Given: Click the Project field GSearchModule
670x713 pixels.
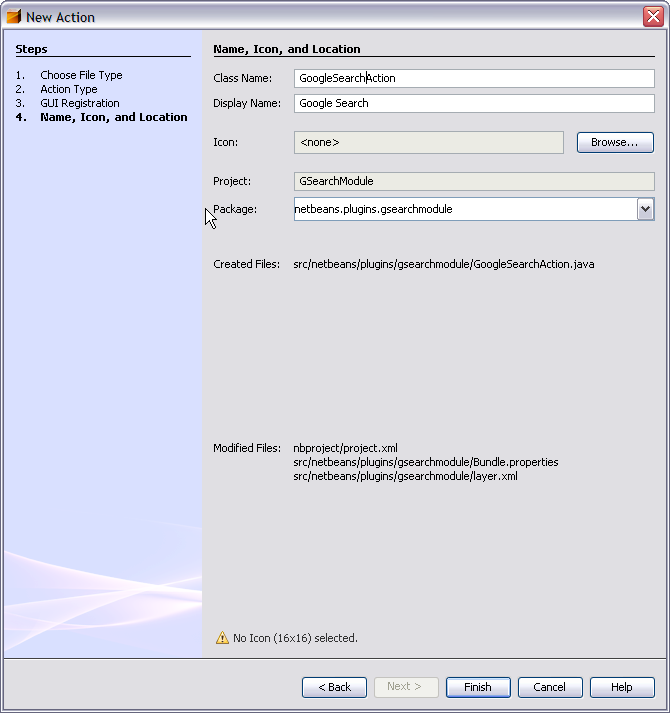Looking at the screenshot, I should pos(474,181).
